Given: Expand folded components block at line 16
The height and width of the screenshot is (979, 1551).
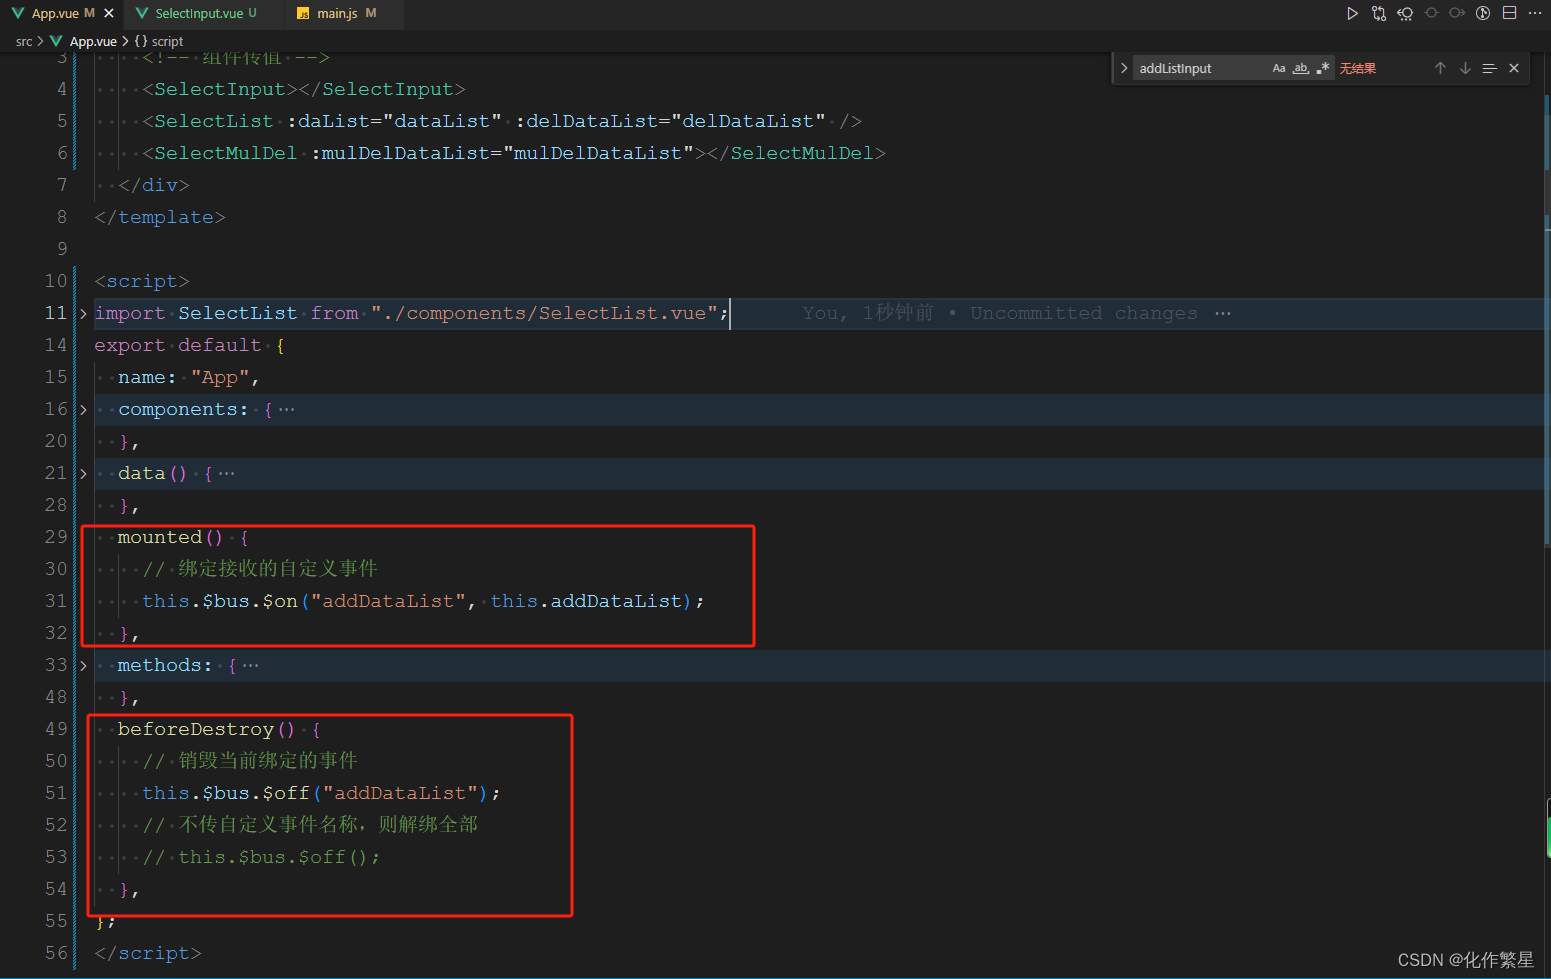Looking at the screenshot, I should [83, 409].
